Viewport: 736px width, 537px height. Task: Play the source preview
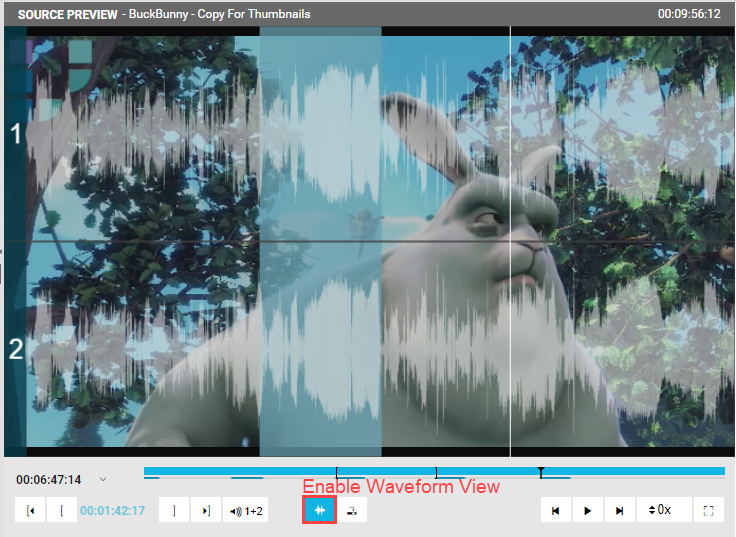pos(588,510)
